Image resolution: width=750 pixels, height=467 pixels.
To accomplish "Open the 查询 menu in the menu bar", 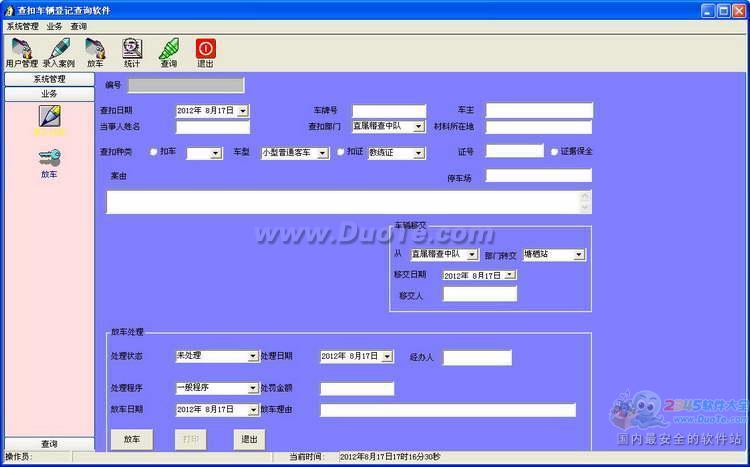I will coord(78,26).
